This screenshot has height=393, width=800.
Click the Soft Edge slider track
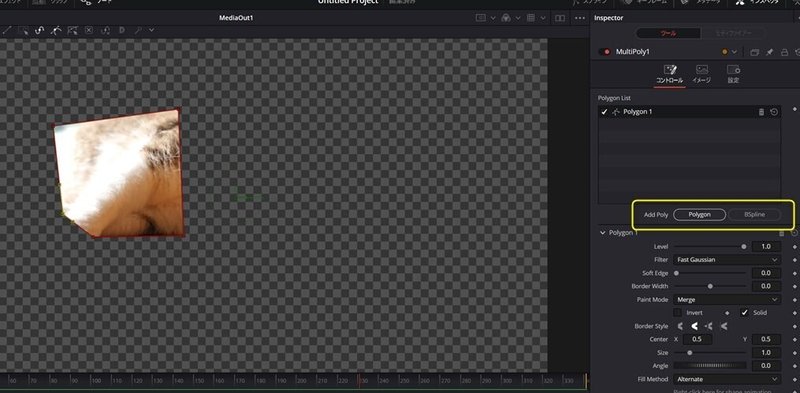point(710,273)
